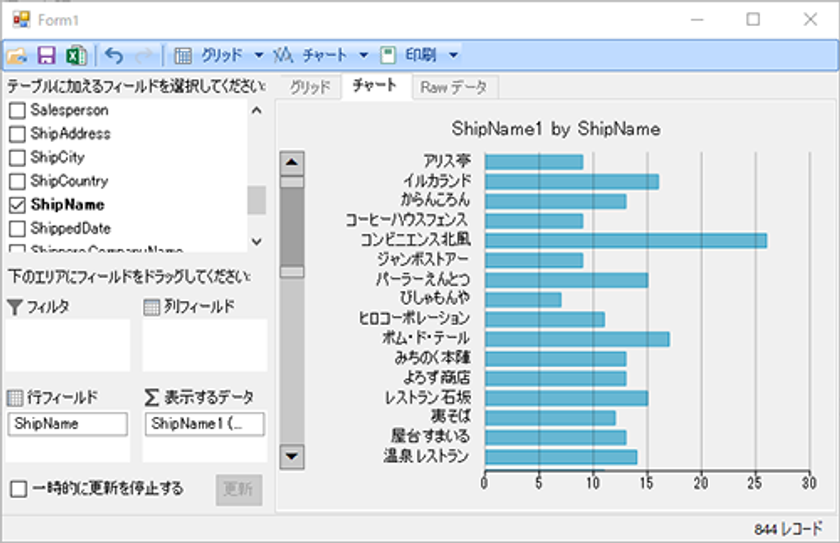Click the purple save disk icon

(x=47, y=55)
